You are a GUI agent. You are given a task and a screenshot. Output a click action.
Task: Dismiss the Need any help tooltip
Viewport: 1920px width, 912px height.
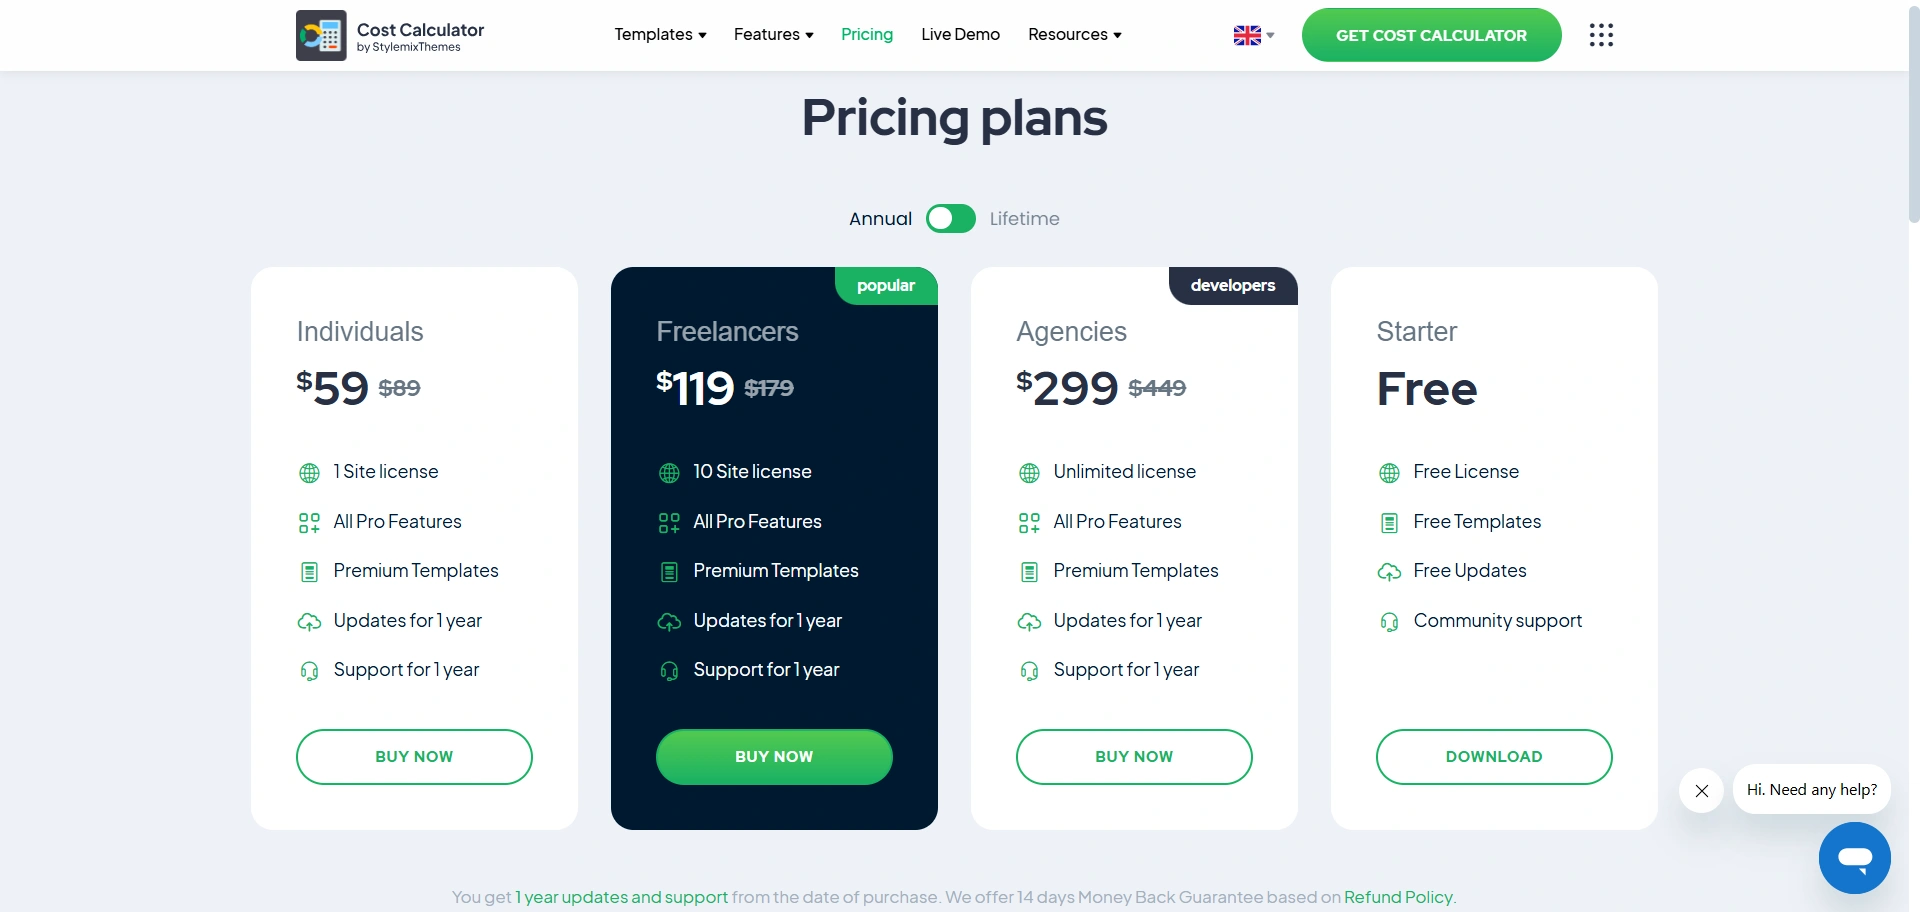pos(1700,790)
